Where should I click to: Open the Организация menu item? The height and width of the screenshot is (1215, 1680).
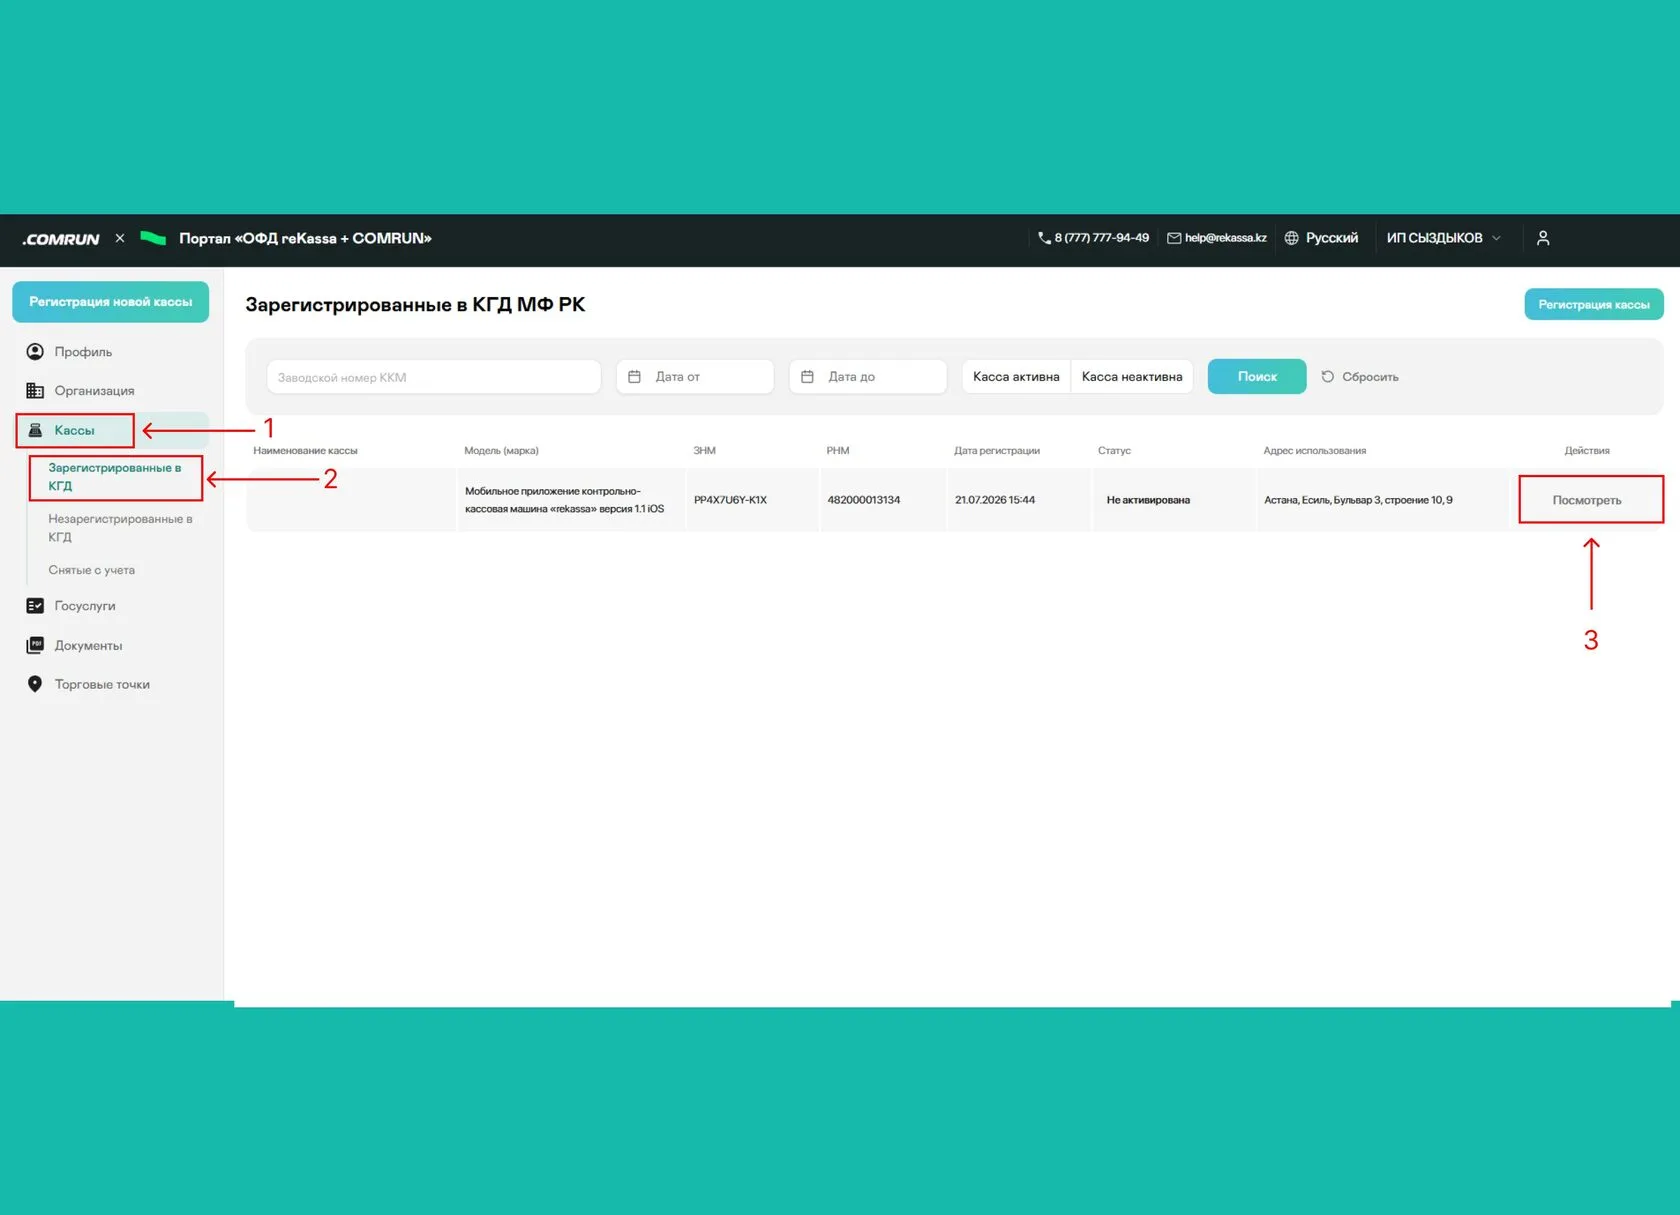coord(94,391)
